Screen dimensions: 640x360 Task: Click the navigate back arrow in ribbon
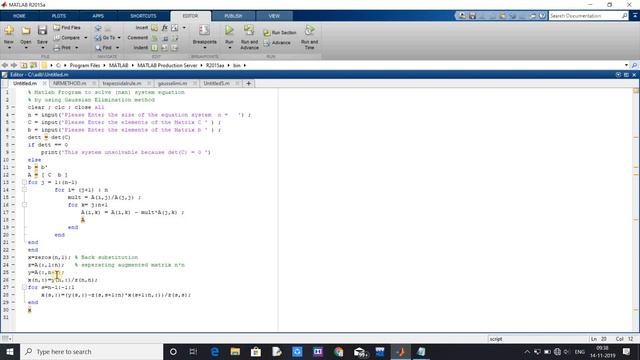98,28
